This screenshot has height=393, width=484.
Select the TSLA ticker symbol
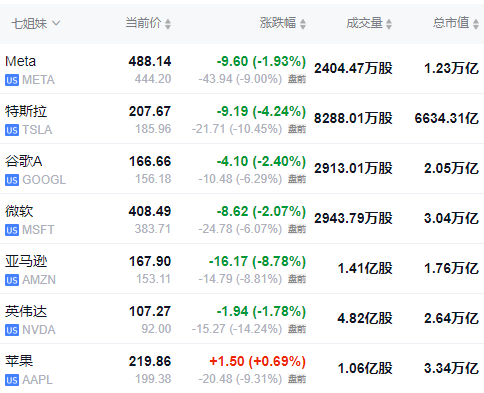pos(37,130)
